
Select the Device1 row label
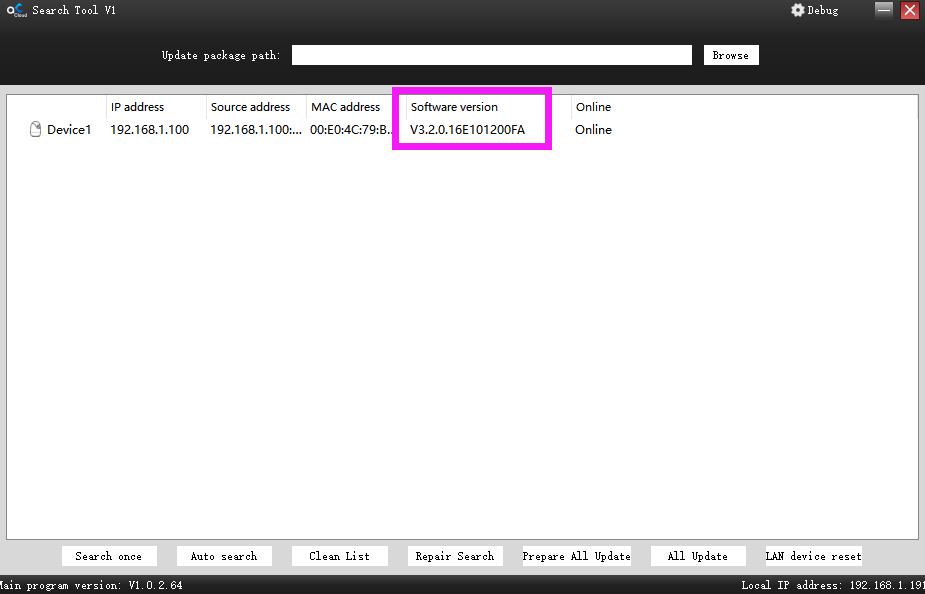69,130
